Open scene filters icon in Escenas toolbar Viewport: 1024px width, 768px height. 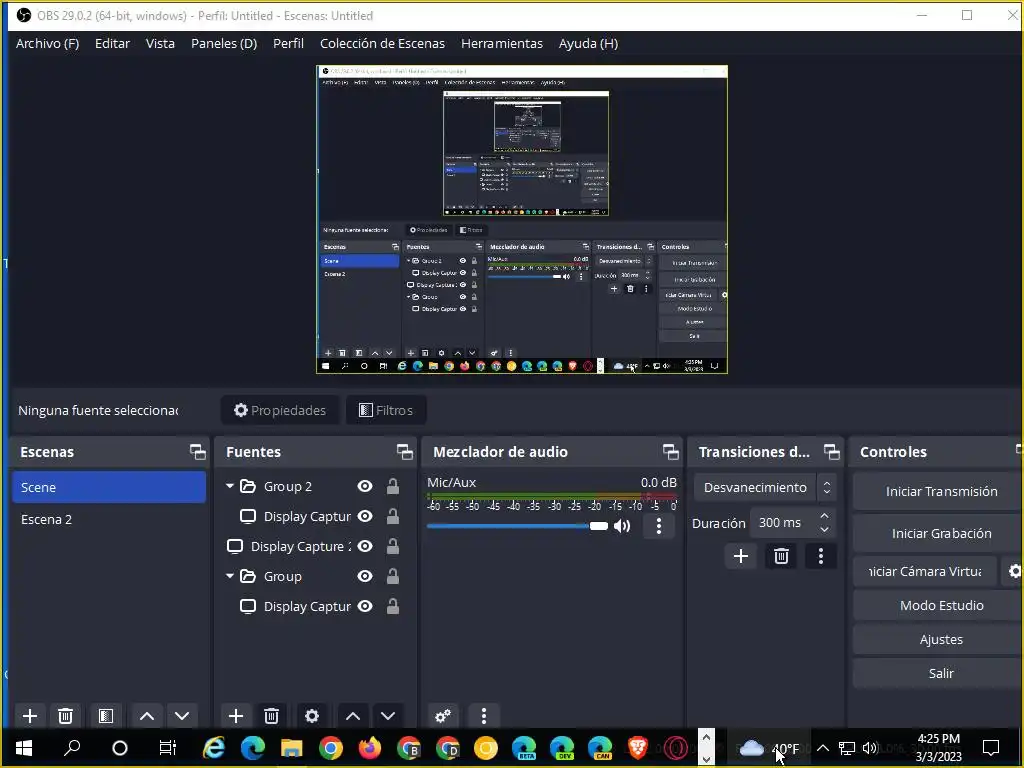(106, 716)
